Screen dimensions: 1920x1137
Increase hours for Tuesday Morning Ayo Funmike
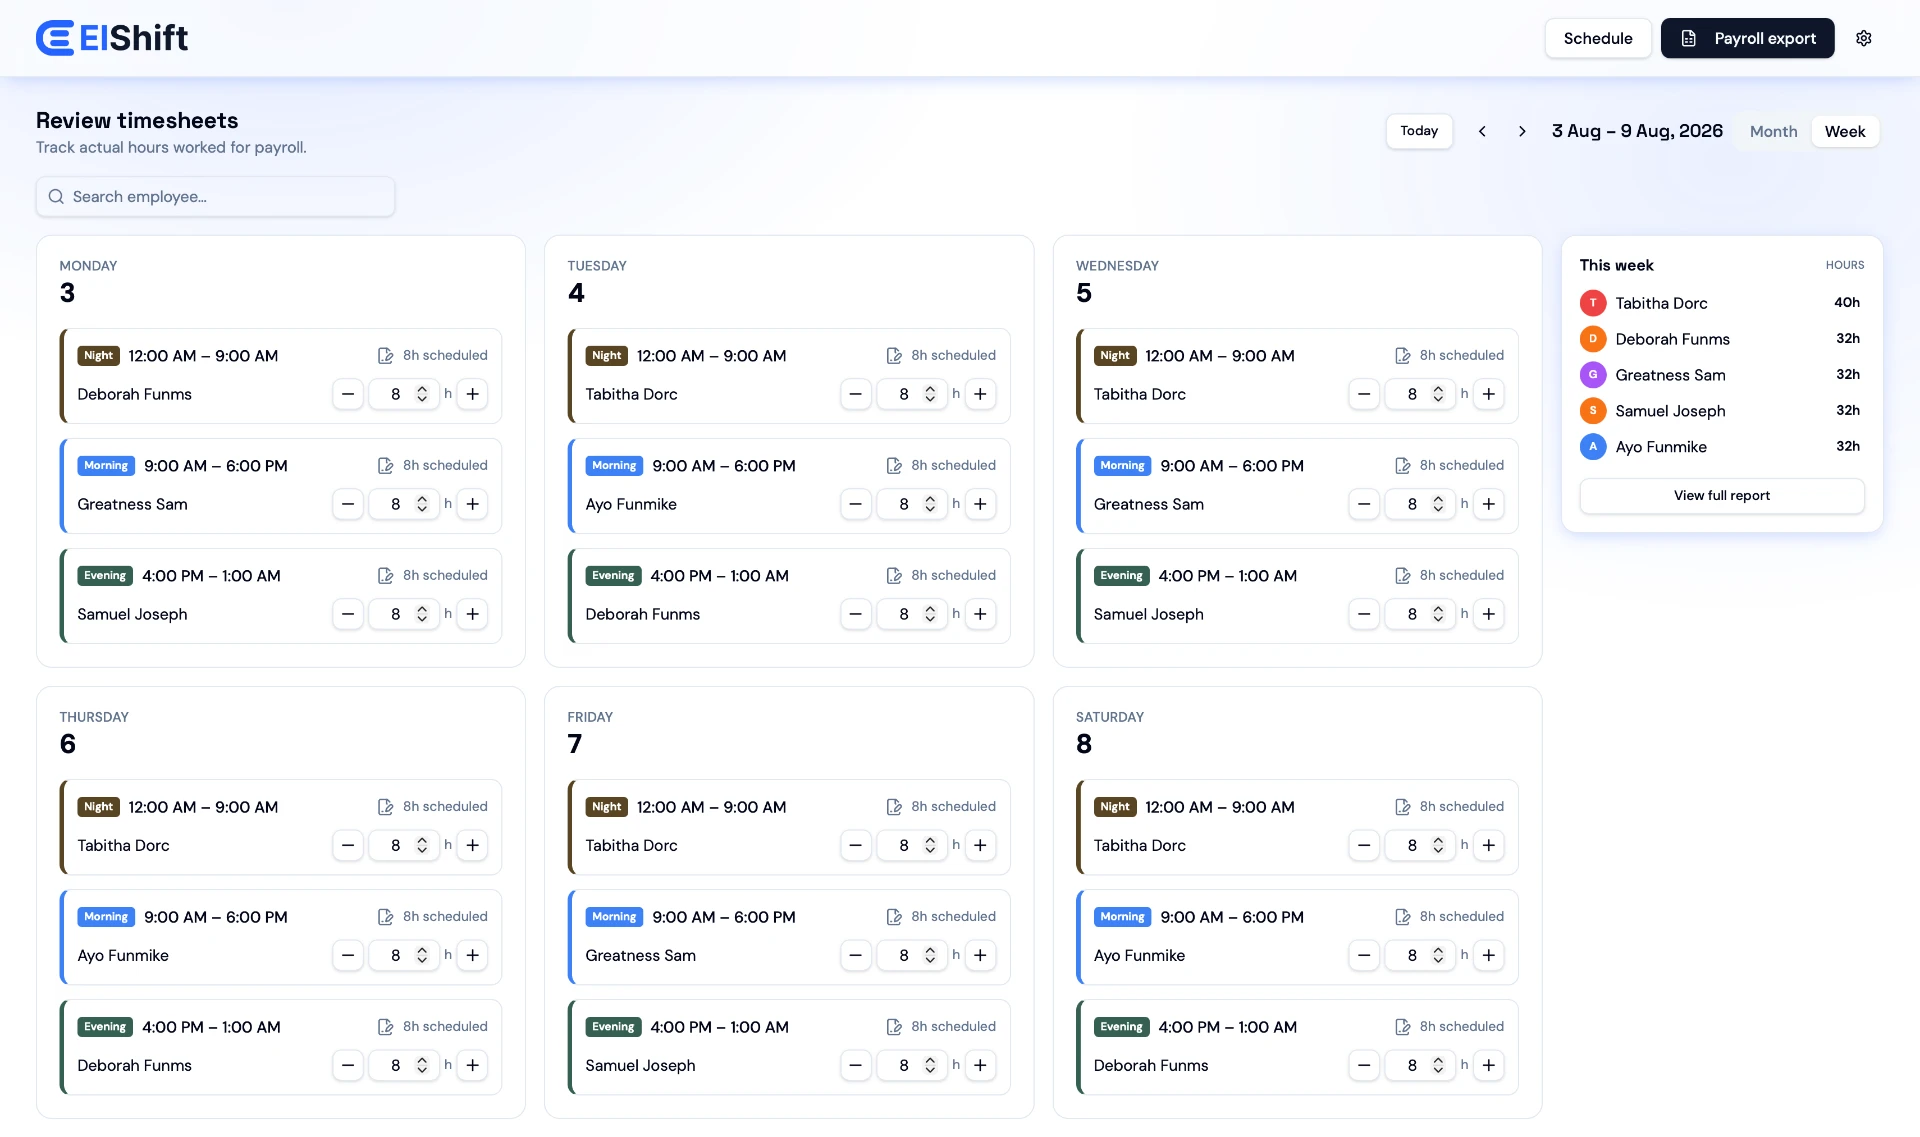(981, 504)
